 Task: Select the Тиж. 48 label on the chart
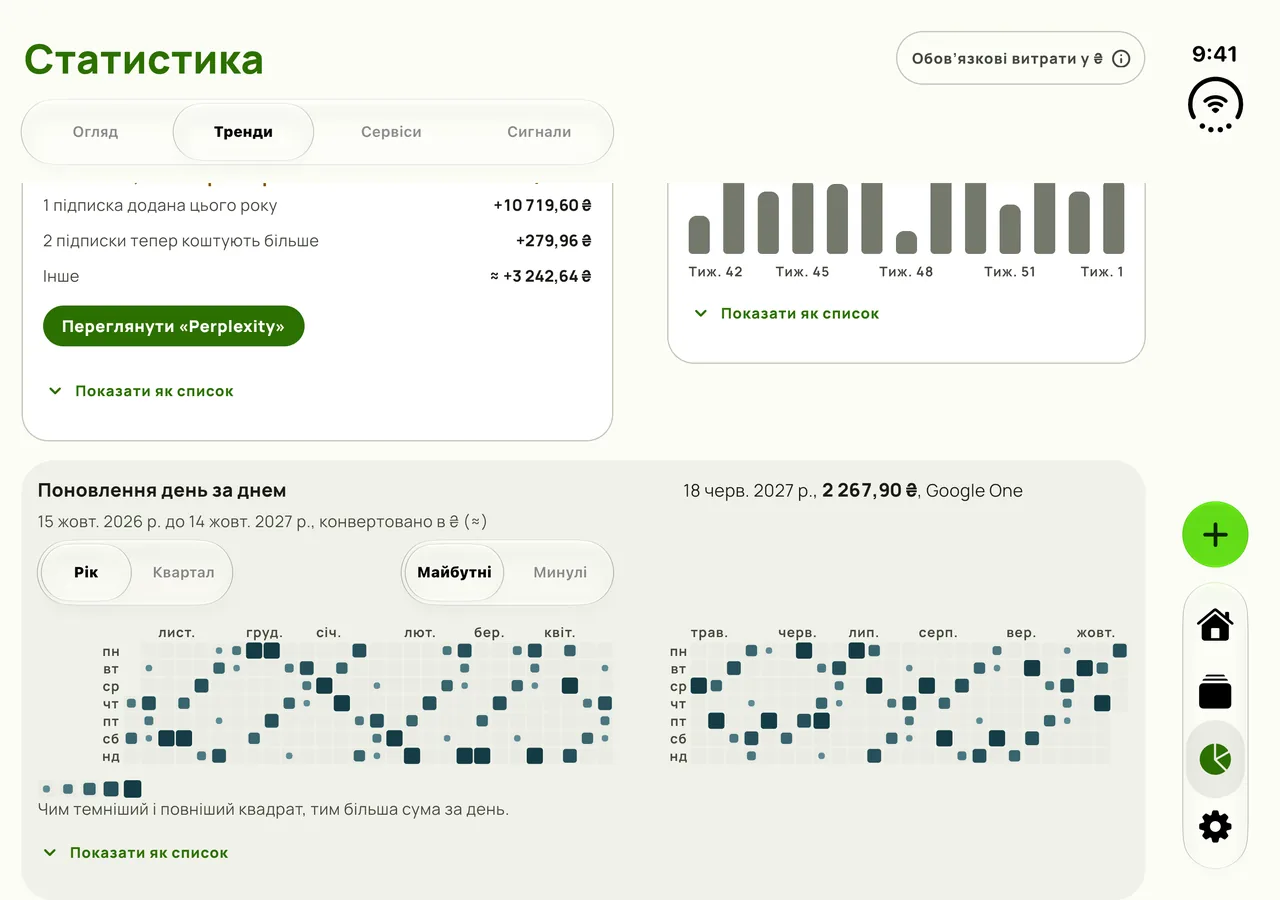coord(906,272)
